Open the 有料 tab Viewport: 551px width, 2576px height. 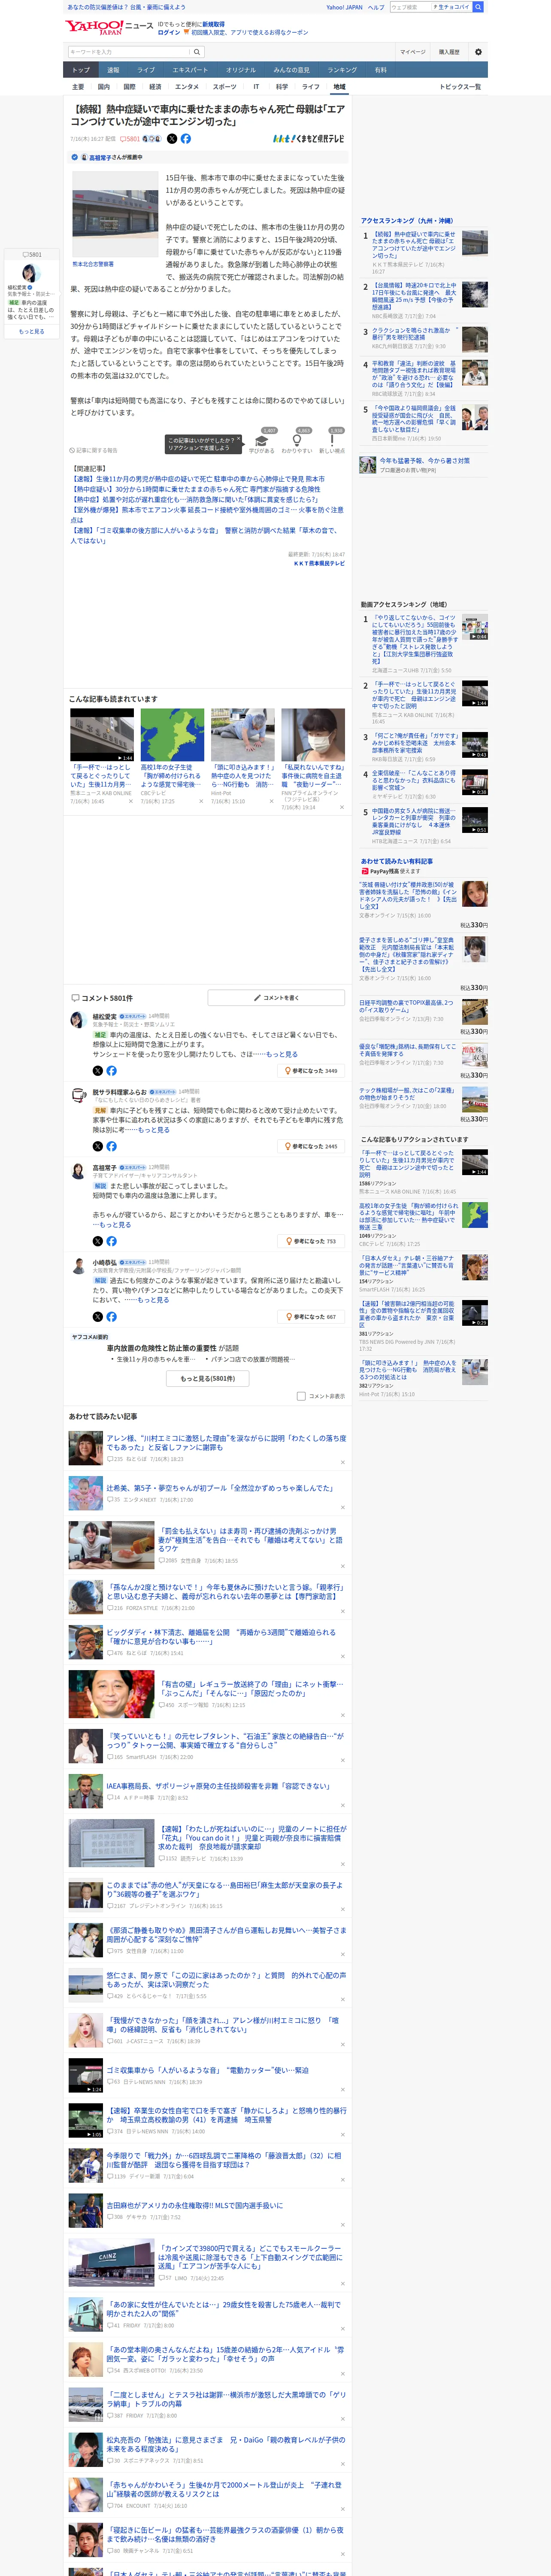380,70
